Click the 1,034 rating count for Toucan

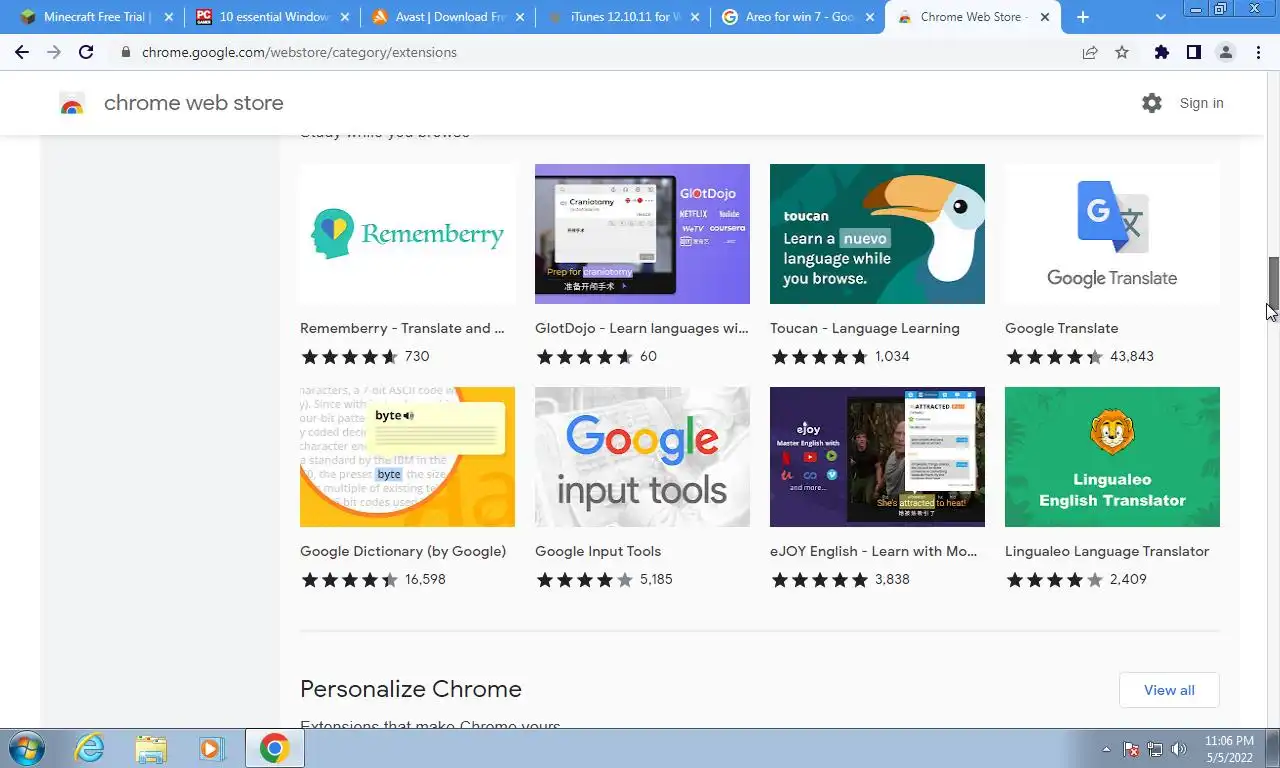(892, 356)
